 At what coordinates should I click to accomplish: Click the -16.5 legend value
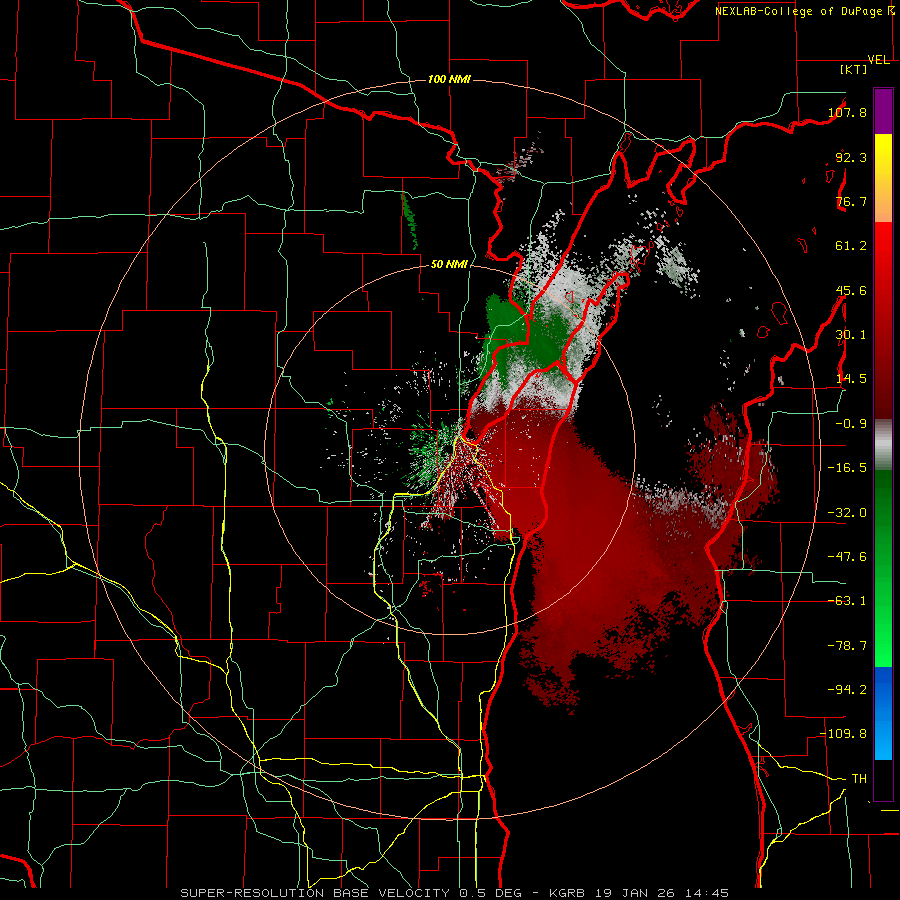click(847, 468)
